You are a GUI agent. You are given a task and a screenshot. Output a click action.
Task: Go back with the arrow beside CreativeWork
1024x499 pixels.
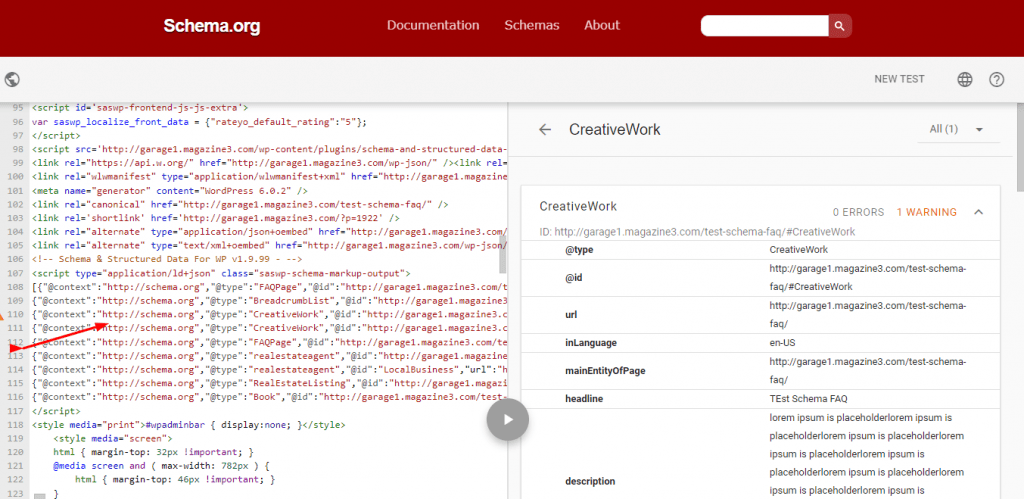tap(545, 129)
